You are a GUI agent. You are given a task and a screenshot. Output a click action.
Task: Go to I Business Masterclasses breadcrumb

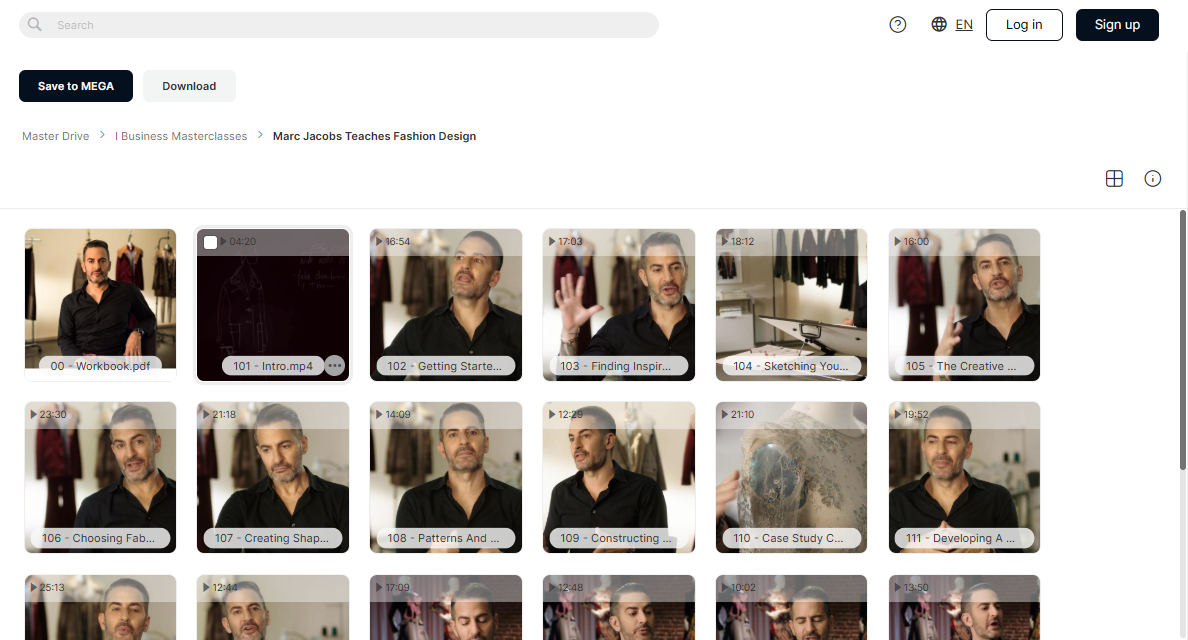(181, 136)
